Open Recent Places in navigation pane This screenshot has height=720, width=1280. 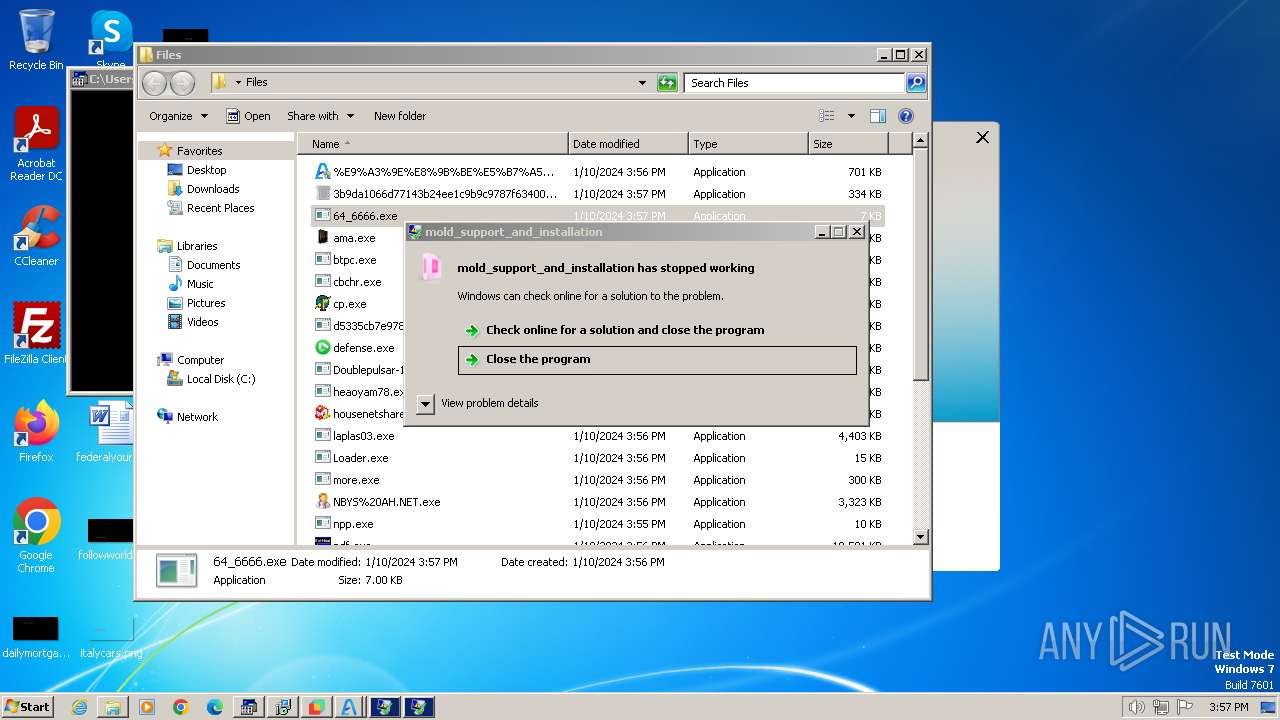point(220,208)
